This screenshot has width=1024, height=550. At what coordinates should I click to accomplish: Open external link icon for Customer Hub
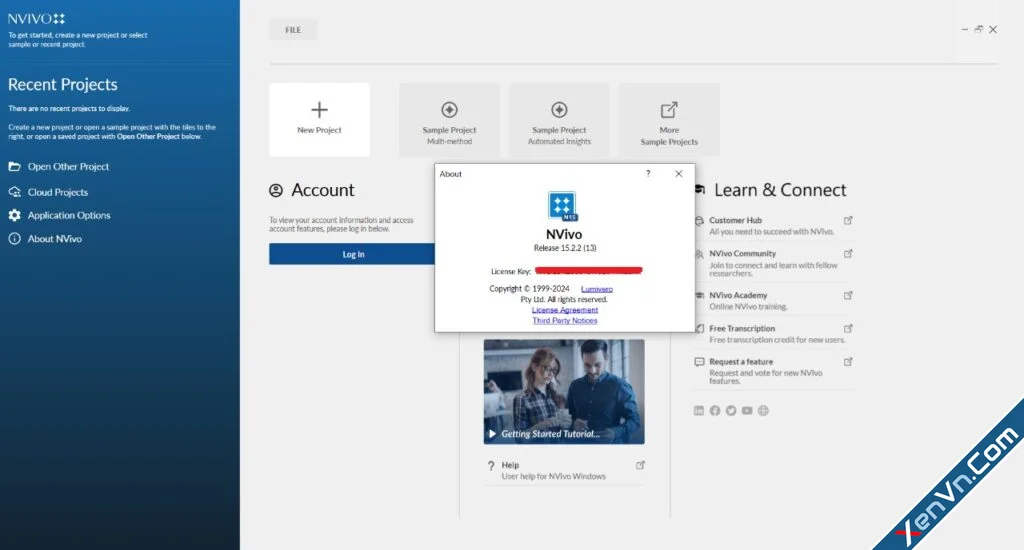pos(848,221)
